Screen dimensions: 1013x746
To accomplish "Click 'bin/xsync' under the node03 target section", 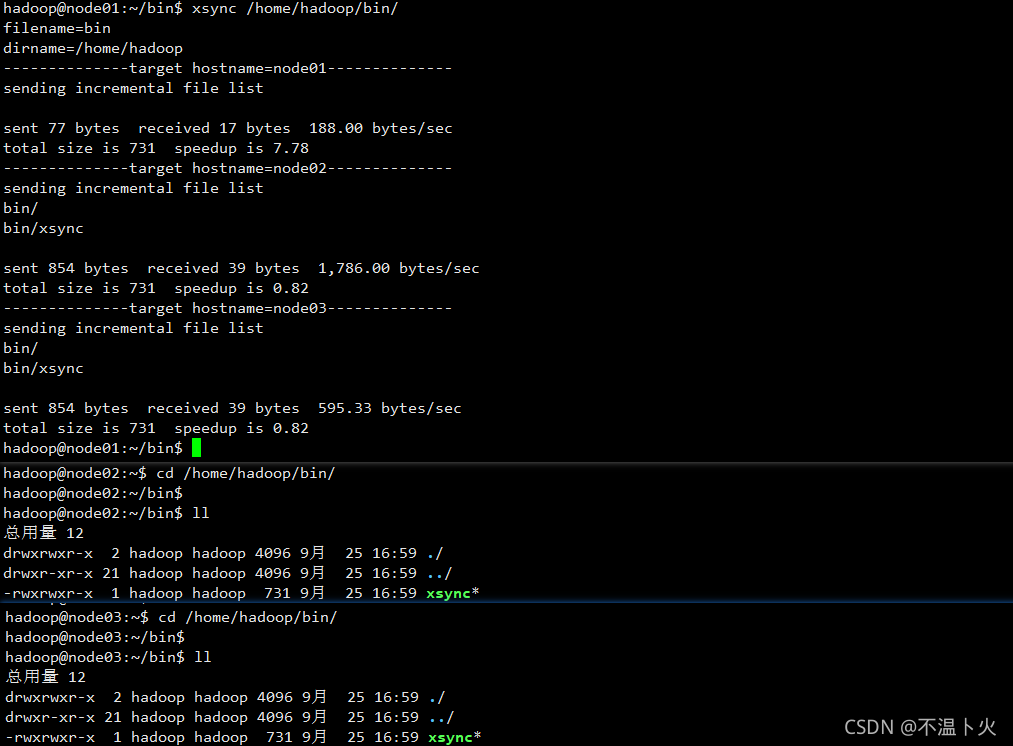I will point(43,369).
